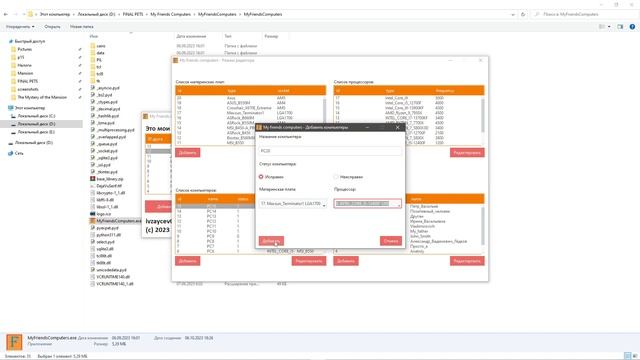Viewport: 640px width, 360px height.
Task: Open the PIL folder in file list
Action: point(99,60)
